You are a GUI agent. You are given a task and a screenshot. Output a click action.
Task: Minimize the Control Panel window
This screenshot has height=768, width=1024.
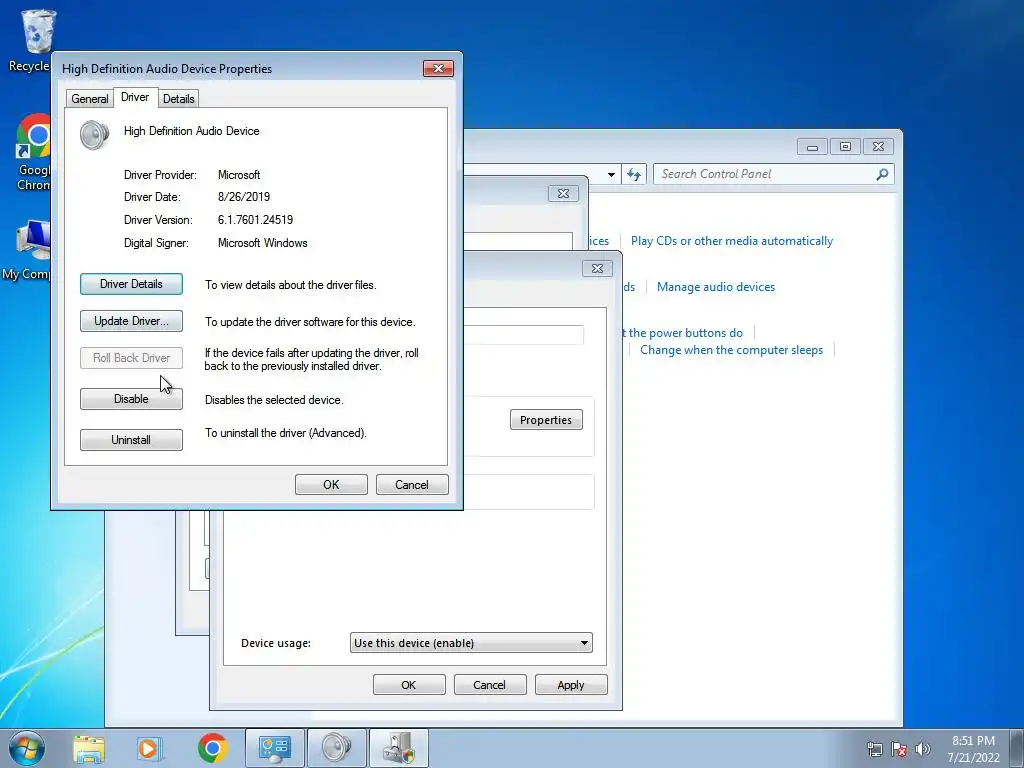click(812, 146)
